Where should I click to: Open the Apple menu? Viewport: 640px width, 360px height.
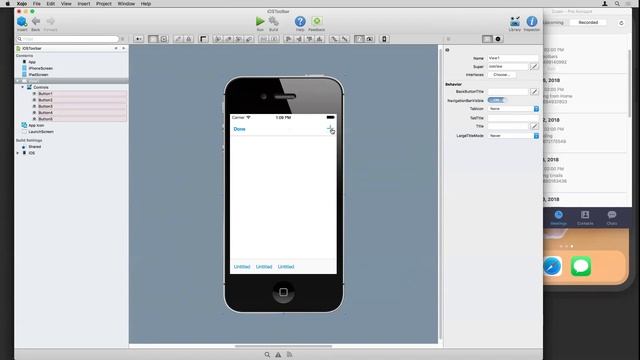pos(7,4)
